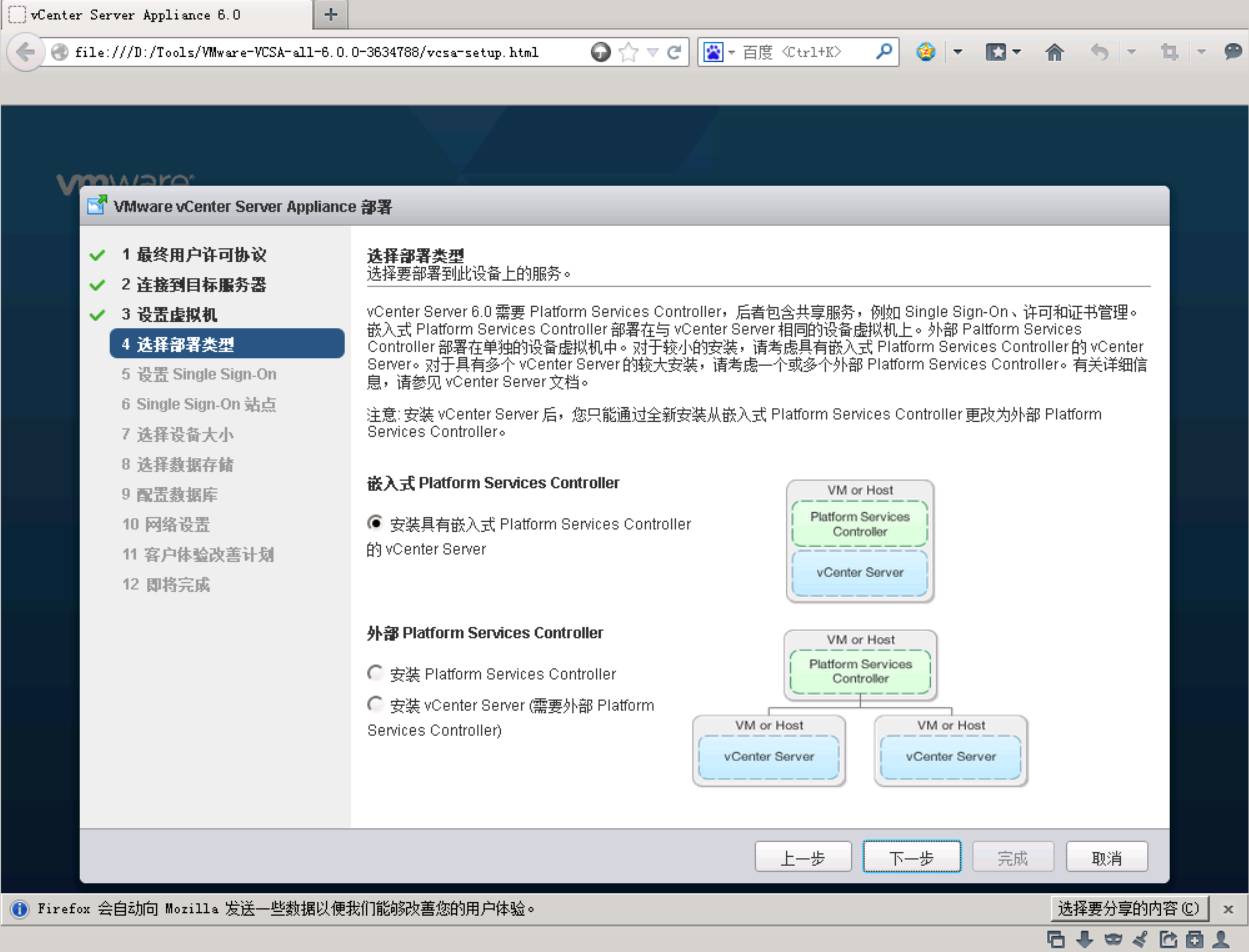This screenshot has width=1249, height=952.
Task: Click step 10 网络设置
Action: 166,524
